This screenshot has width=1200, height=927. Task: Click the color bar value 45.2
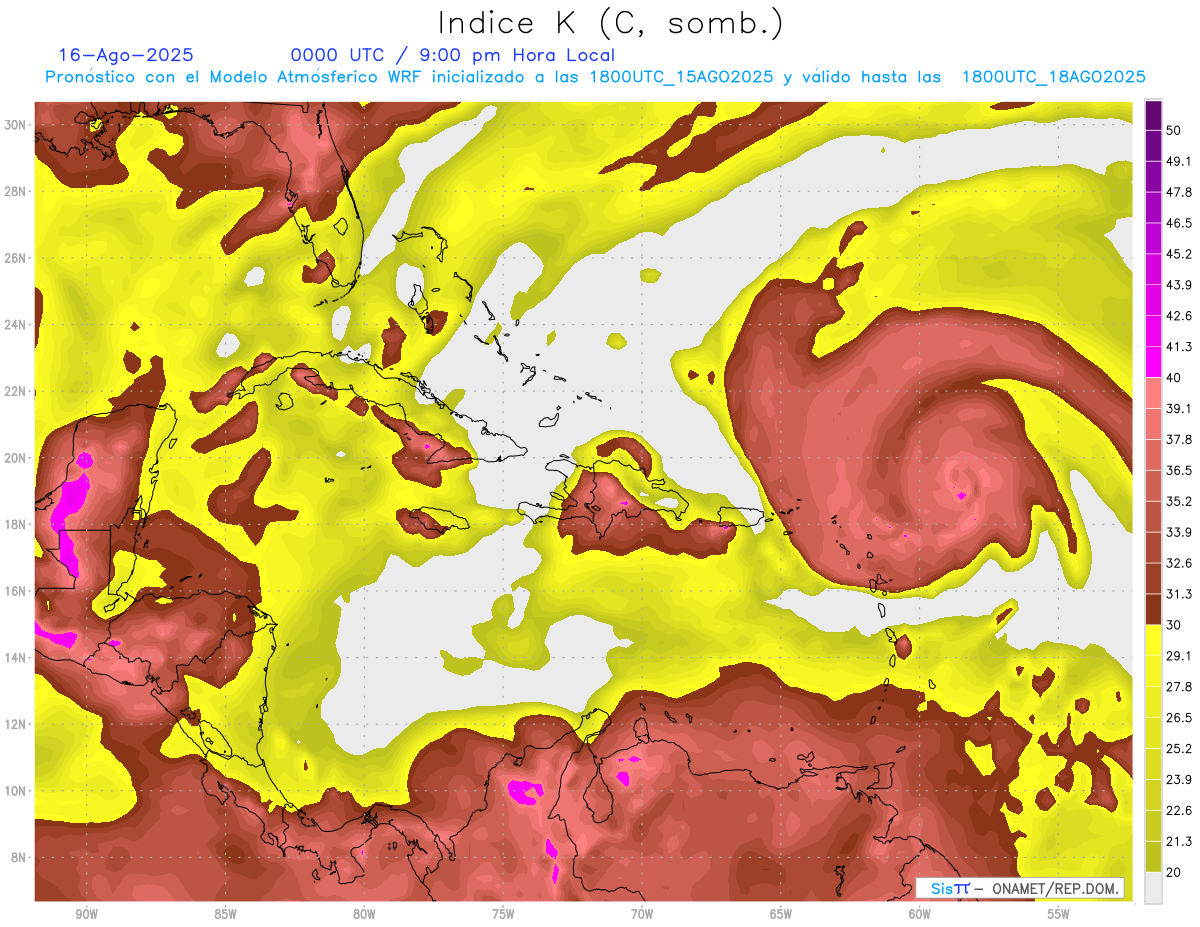1178,253
